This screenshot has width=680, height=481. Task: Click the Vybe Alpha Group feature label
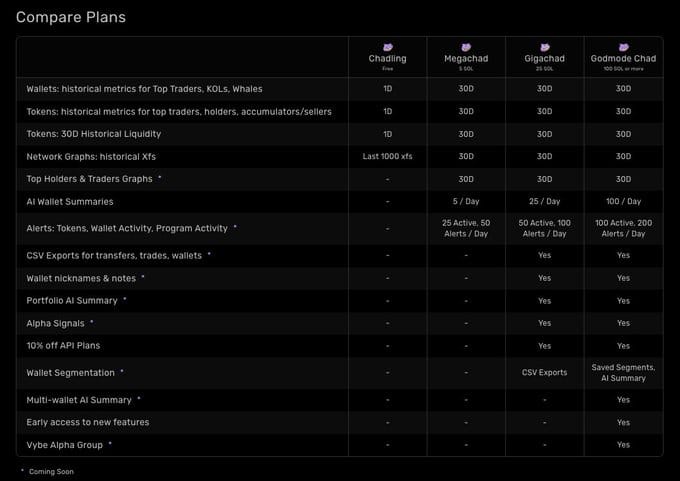point(64,445)
